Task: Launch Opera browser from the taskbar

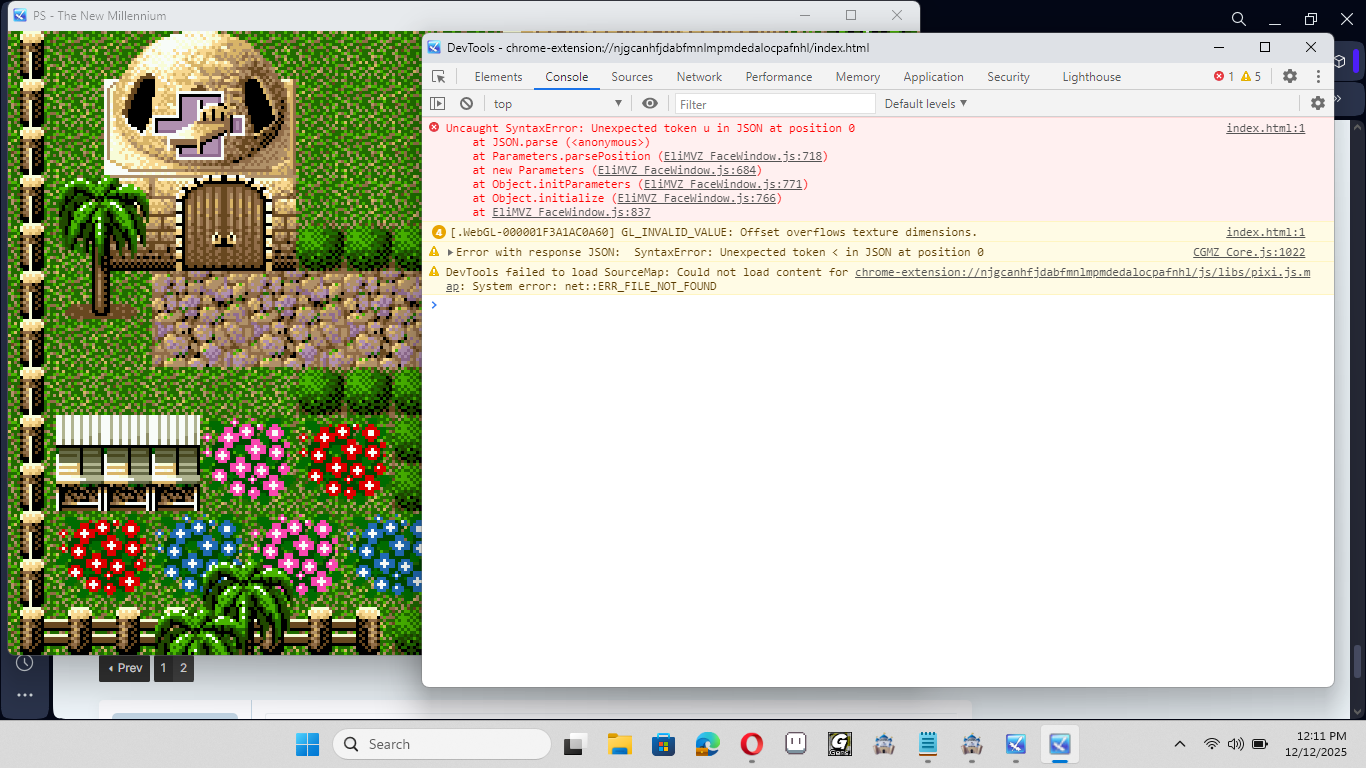Action: click(x=752, y=744)
